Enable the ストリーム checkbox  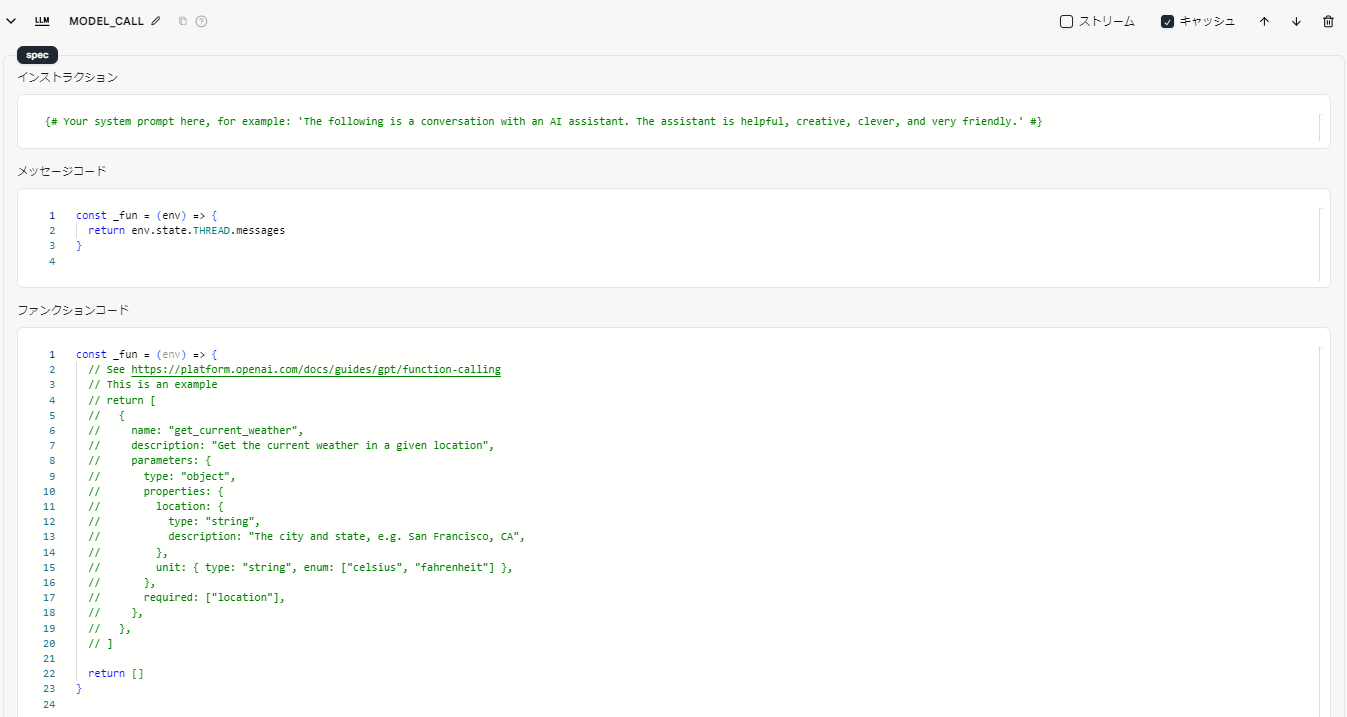1066,21
